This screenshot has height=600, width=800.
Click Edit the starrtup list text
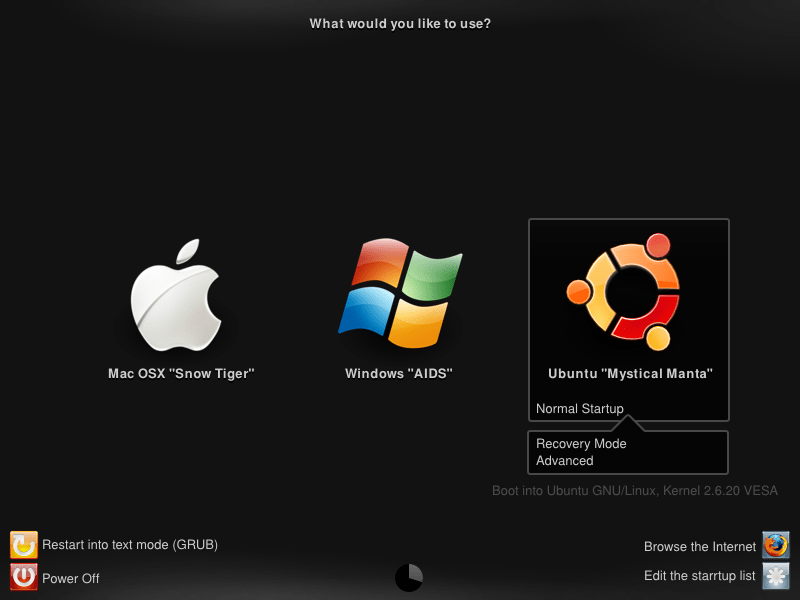tap(700, 576)
